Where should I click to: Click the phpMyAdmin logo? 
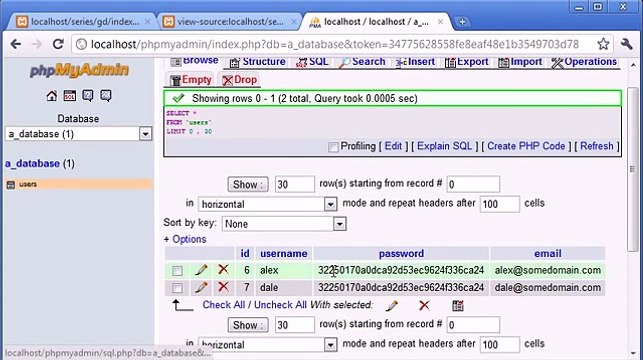[79, 70]
